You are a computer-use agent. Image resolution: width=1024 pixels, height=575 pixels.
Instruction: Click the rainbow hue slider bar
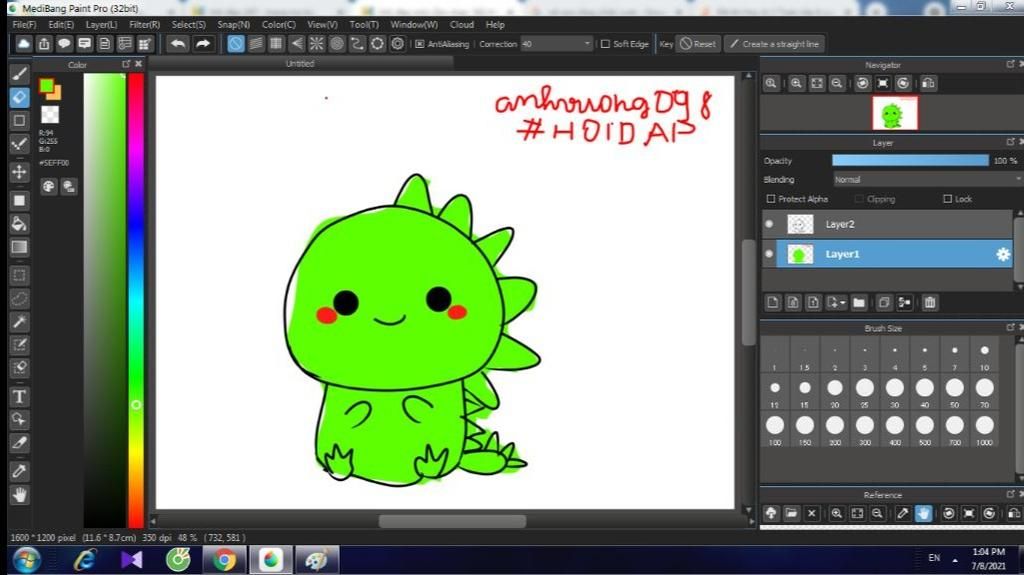click(136, 300)
